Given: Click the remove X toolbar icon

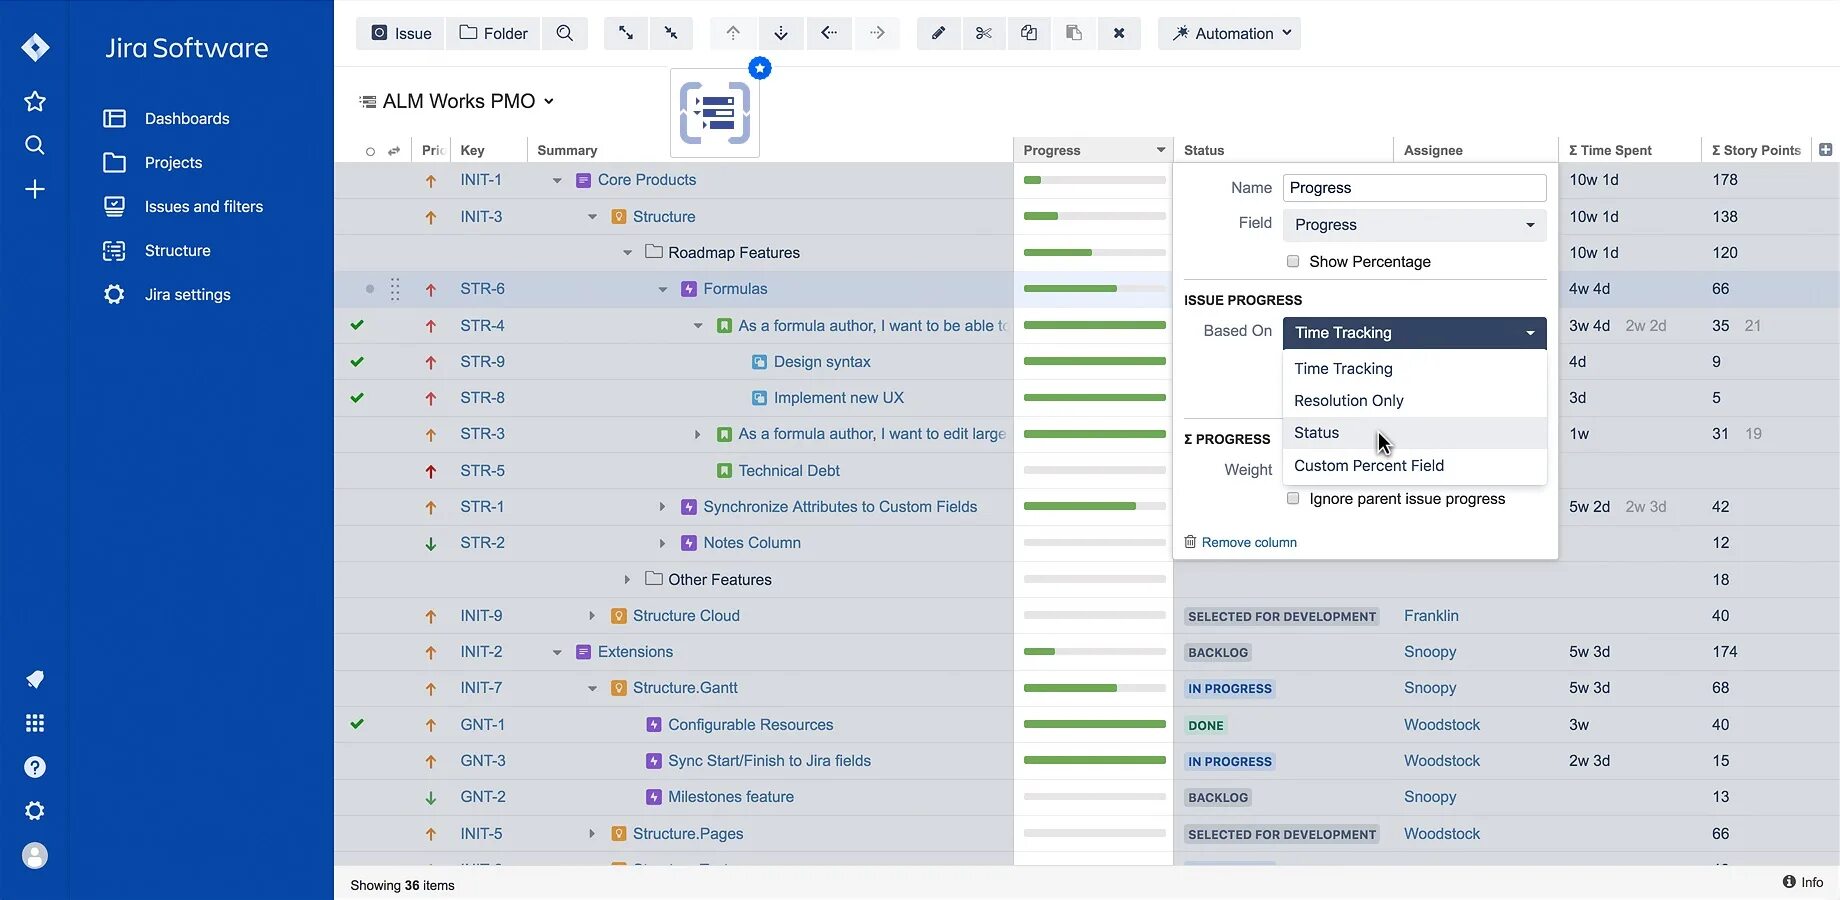Looking at the screenshot, I should (1119, 33).
